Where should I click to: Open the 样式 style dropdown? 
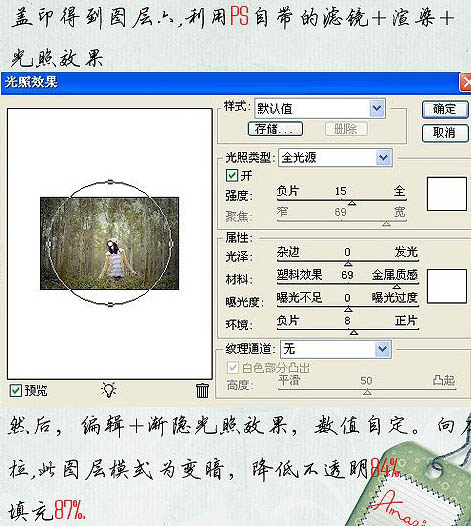tap(377, 108)
